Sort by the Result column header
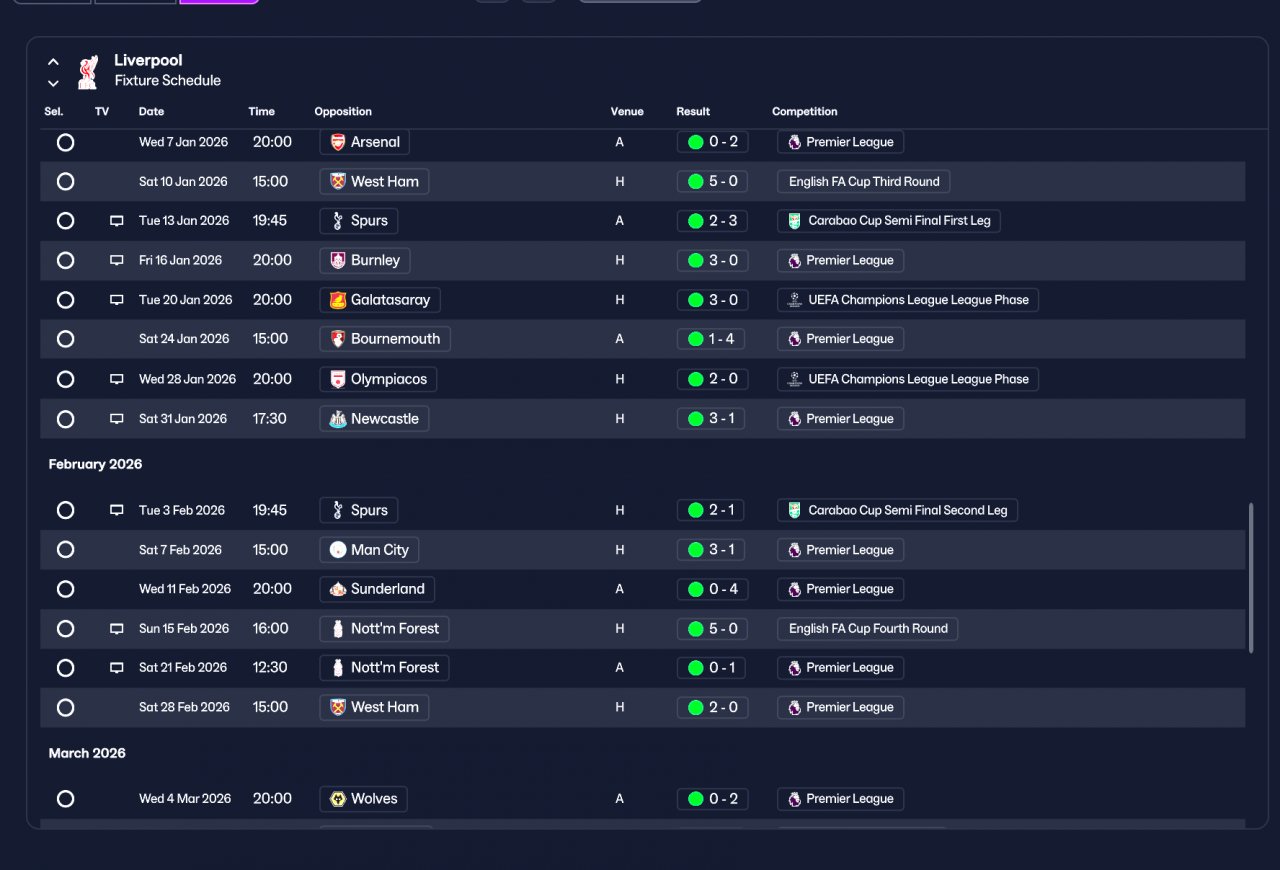The width and height of the screenshot is (1280, 870). (693, 112)
